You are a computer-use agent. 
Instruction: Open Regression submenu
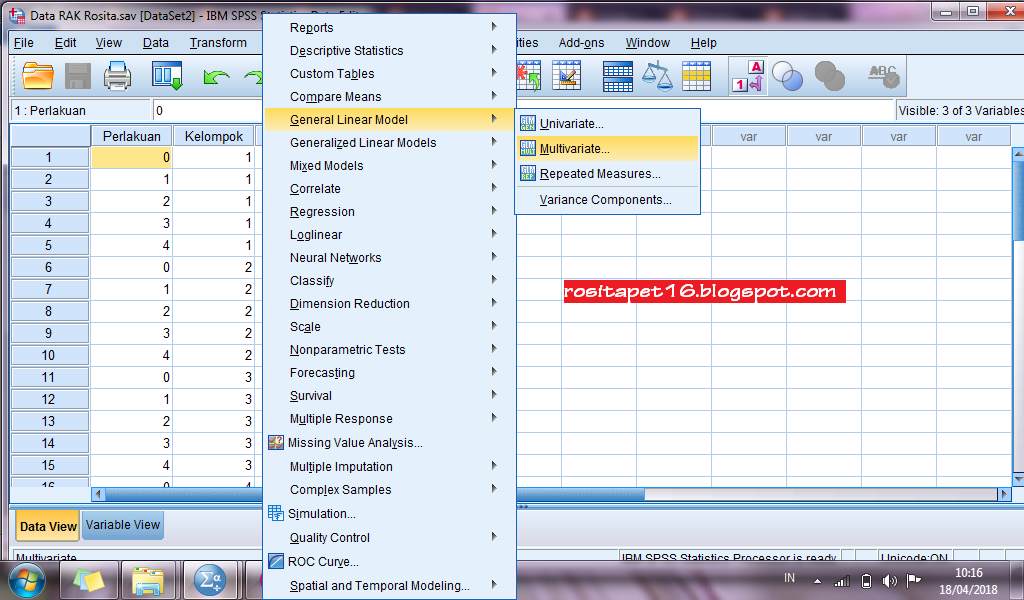(390, 212)
